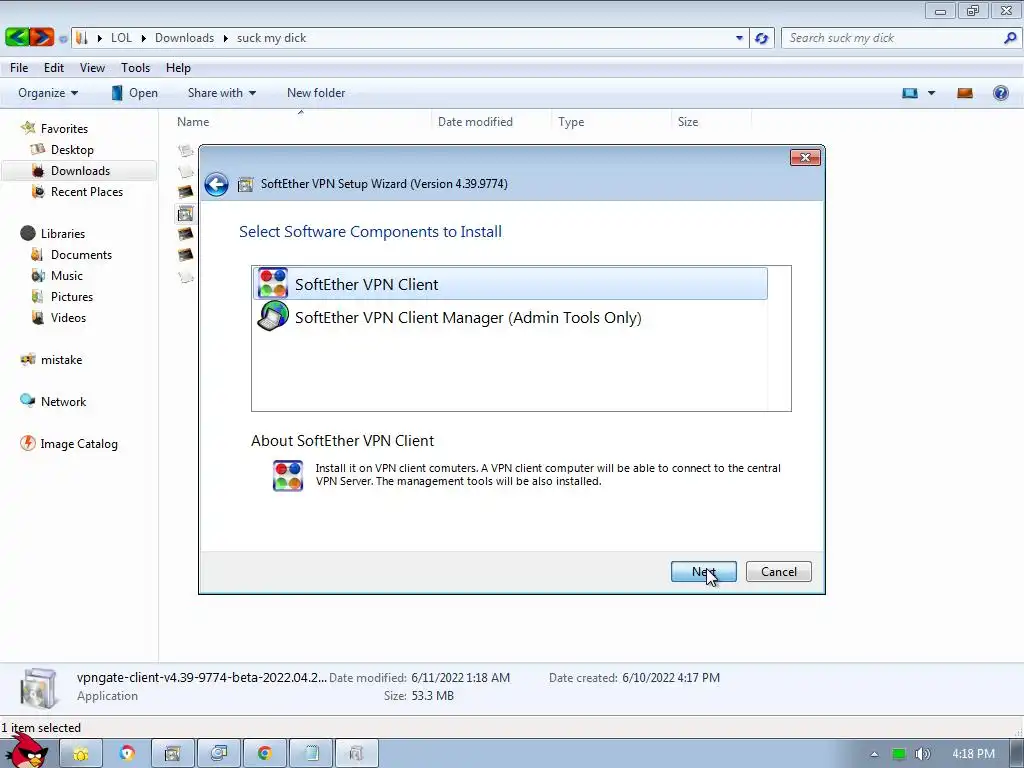Go back in Explorer with green arrow
Image resolution: width=1024 pixels, height=768 pixels.
click(16, 37)
